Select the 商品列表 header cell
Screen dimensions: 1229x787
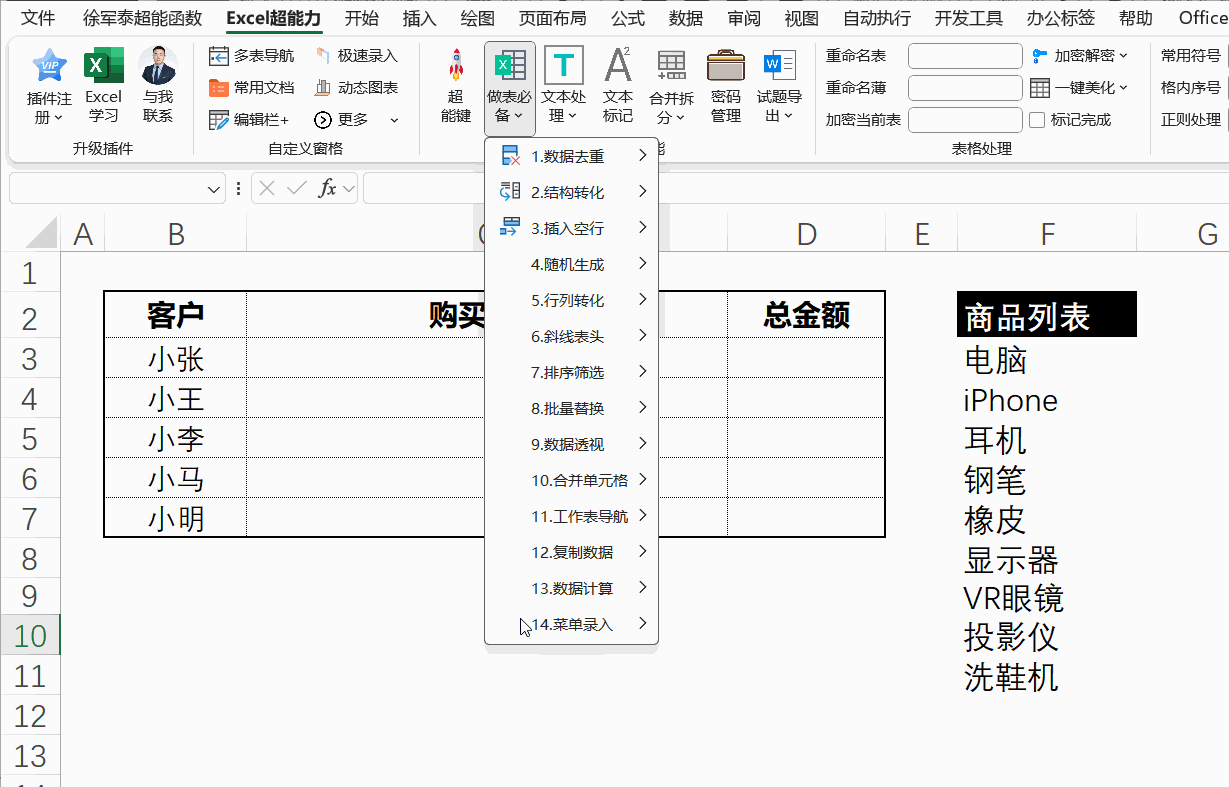[1047, 315]
